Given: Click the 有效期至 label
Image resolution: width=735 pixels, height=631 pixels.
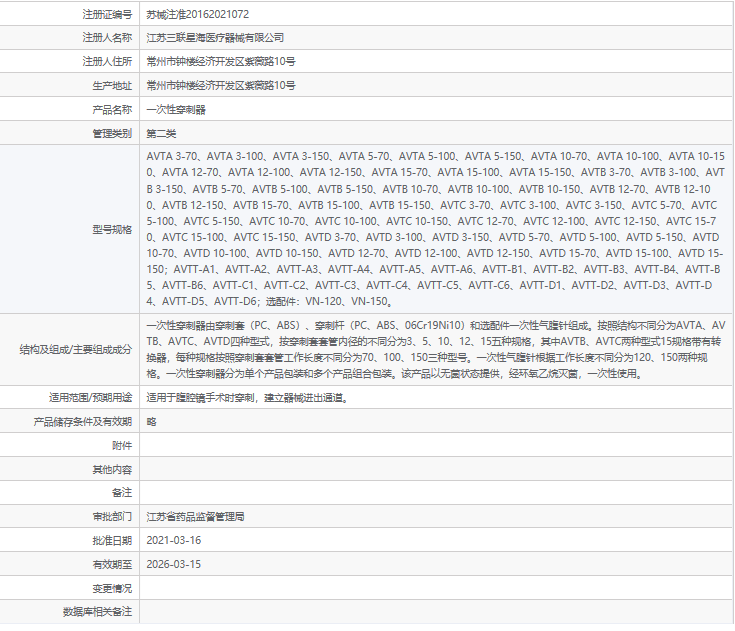Looking at the screenshot, I should 112,564.
